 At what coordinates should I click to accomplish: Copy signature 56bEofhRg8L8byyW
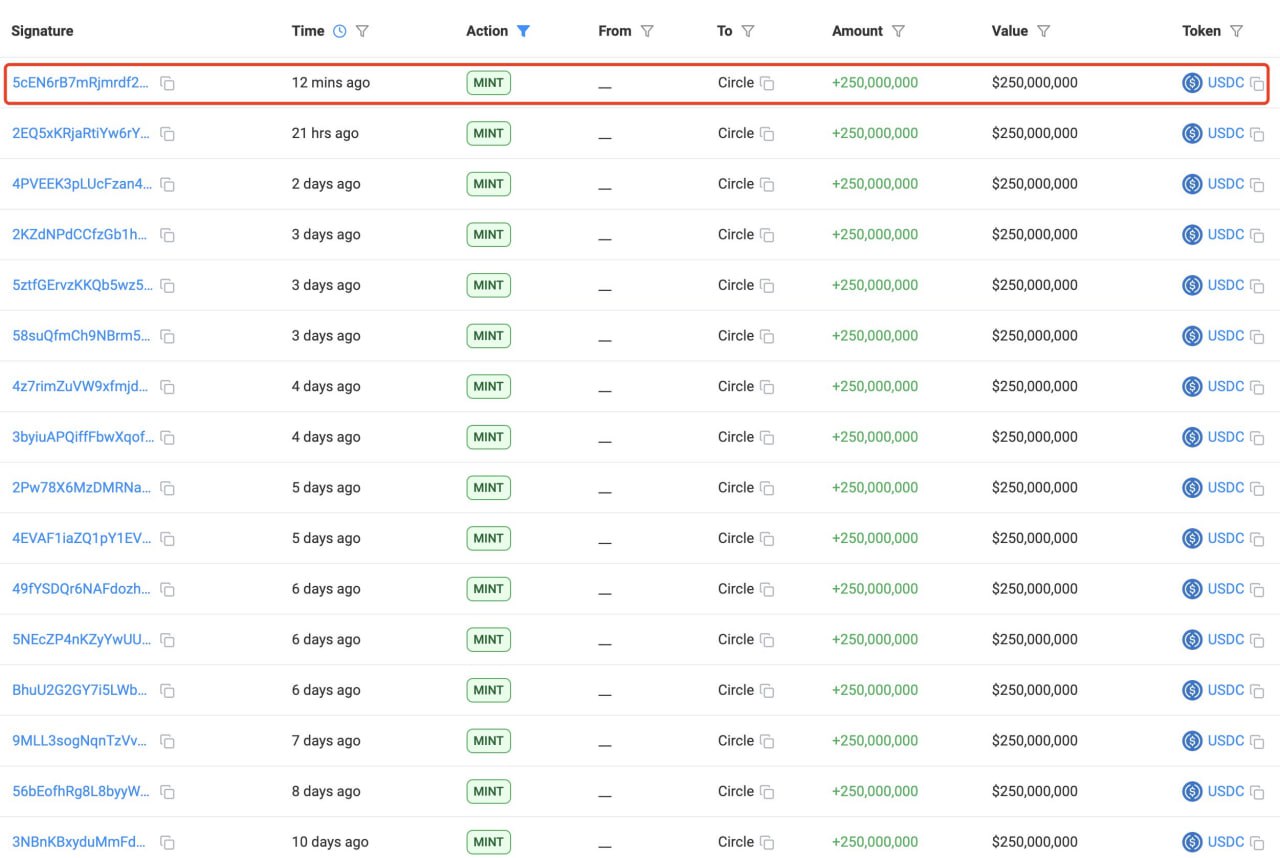tap(168, 792)
